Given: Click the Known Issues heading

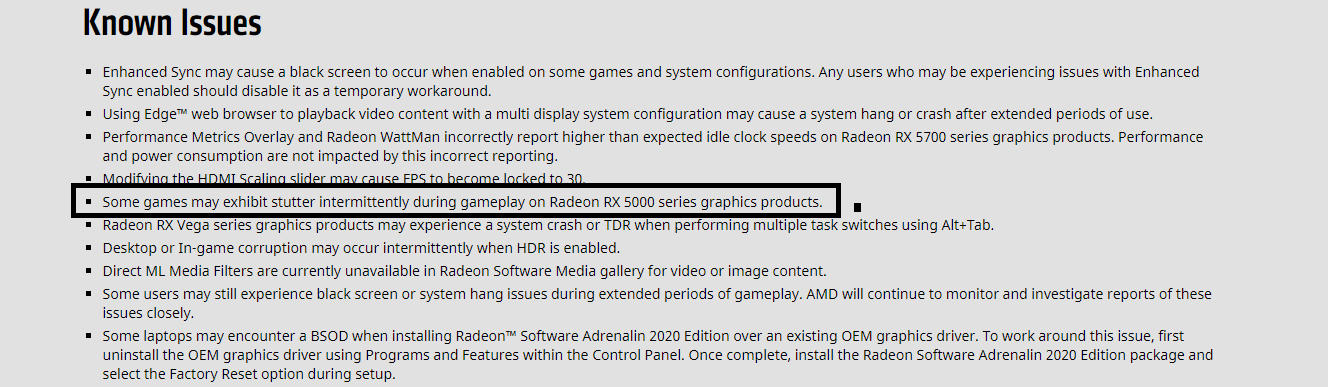Looking at the screenshot, I should [172, 23].
